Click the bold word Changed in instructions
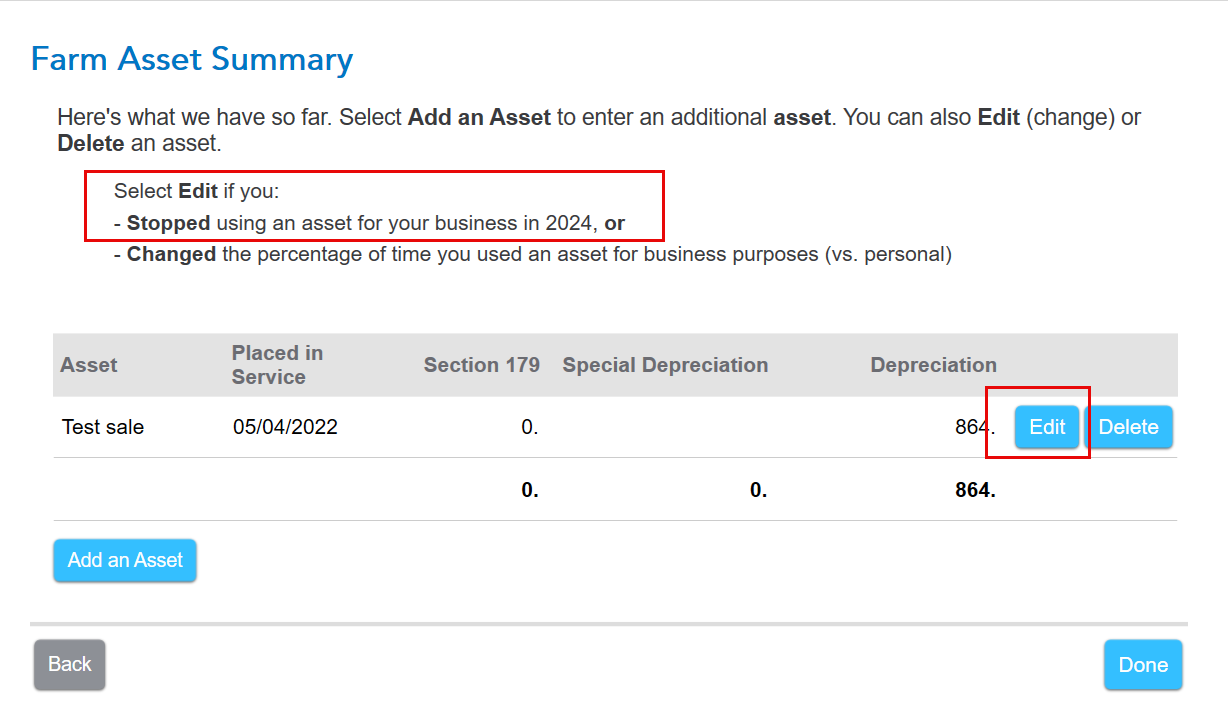This screenshot has height=714, width=1228. [x=171, y=254]
